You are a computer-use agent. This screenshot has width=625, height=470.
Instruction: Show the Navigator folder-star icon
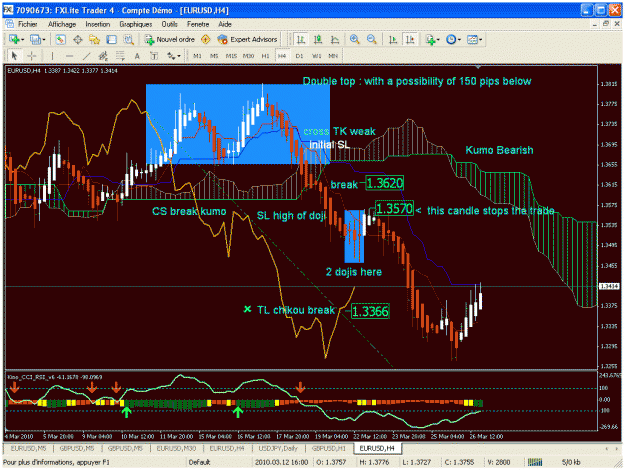click(x=94, y=39)
